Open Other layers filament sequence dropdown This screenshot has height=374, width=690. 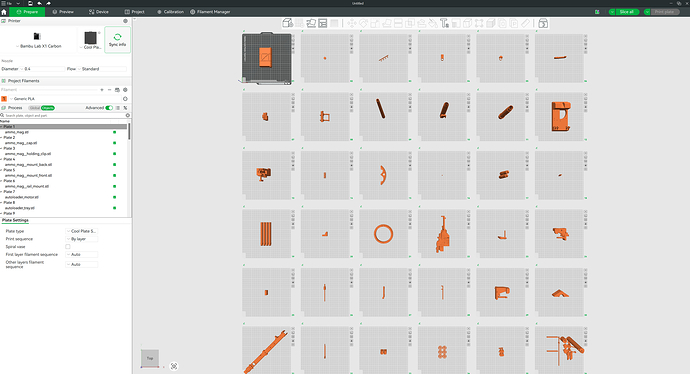[82, 264]
